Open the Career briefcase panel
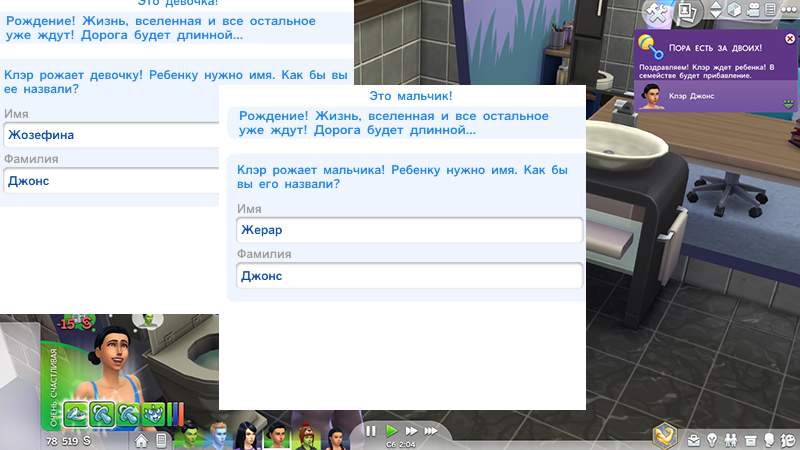Image resolution: width=800 pixels, height=450 pixels. [693, 440]
